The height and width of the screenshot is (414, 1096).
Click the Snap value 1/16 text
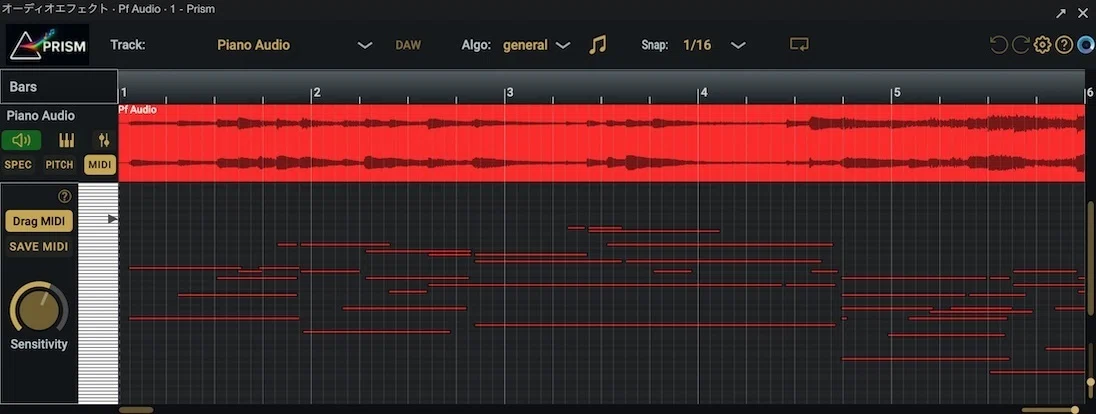(697, 45)
